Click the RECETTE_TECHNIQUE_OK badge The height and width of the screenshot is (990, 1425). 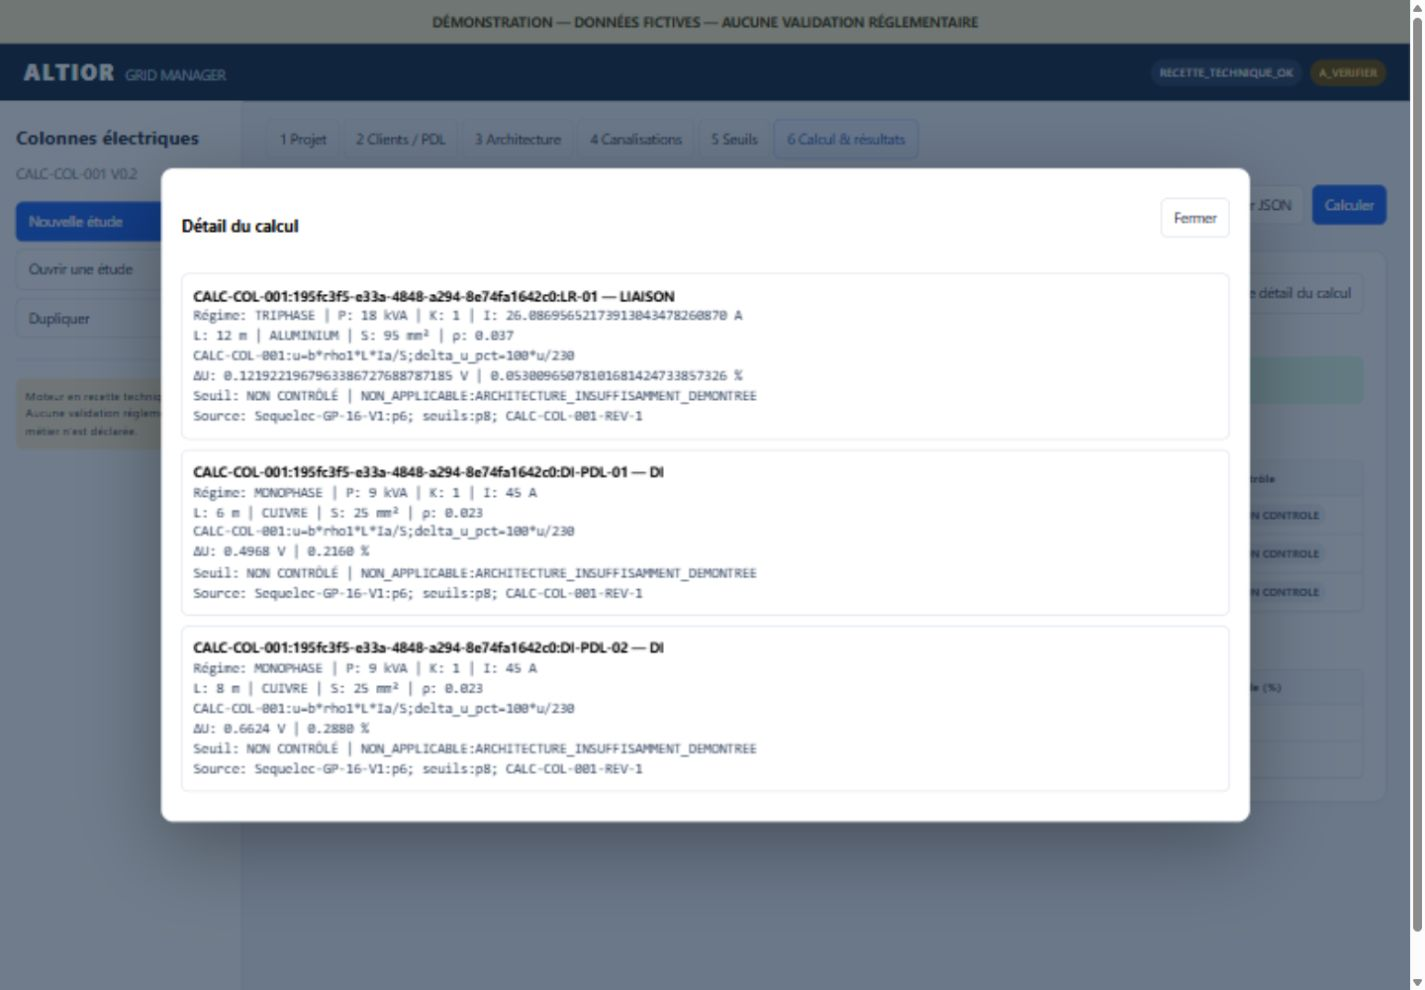point(1226,73)
